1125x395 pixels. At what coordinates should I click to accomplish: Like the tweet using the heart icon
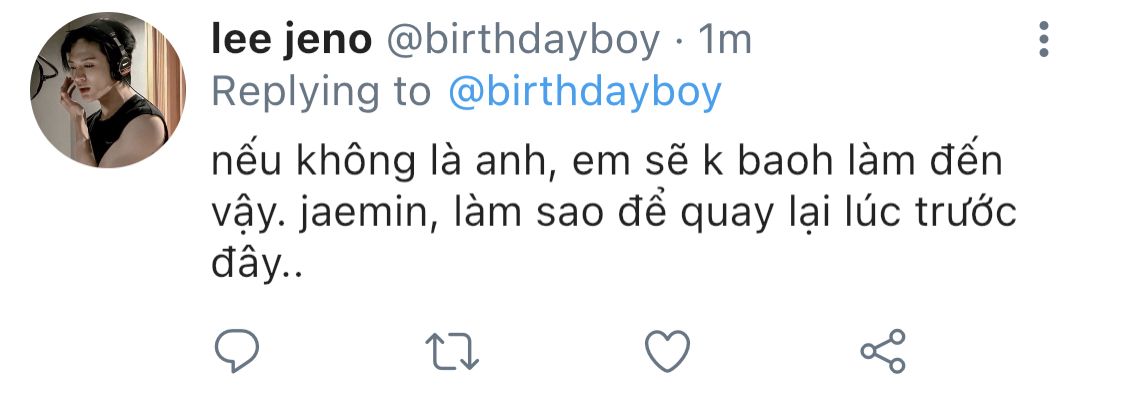pos(667,351)
